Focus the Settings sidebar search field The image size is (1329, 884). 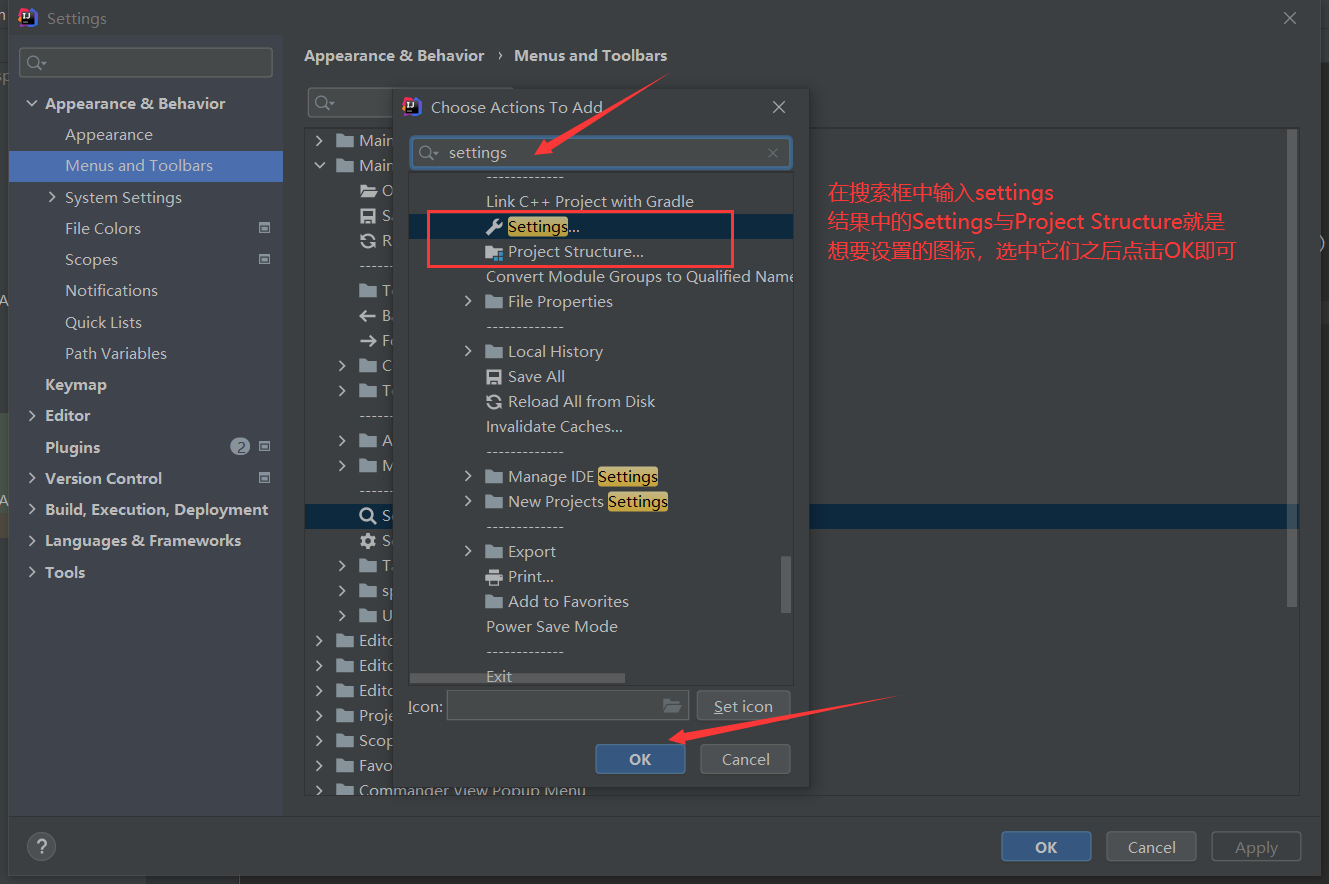[146, 62]
